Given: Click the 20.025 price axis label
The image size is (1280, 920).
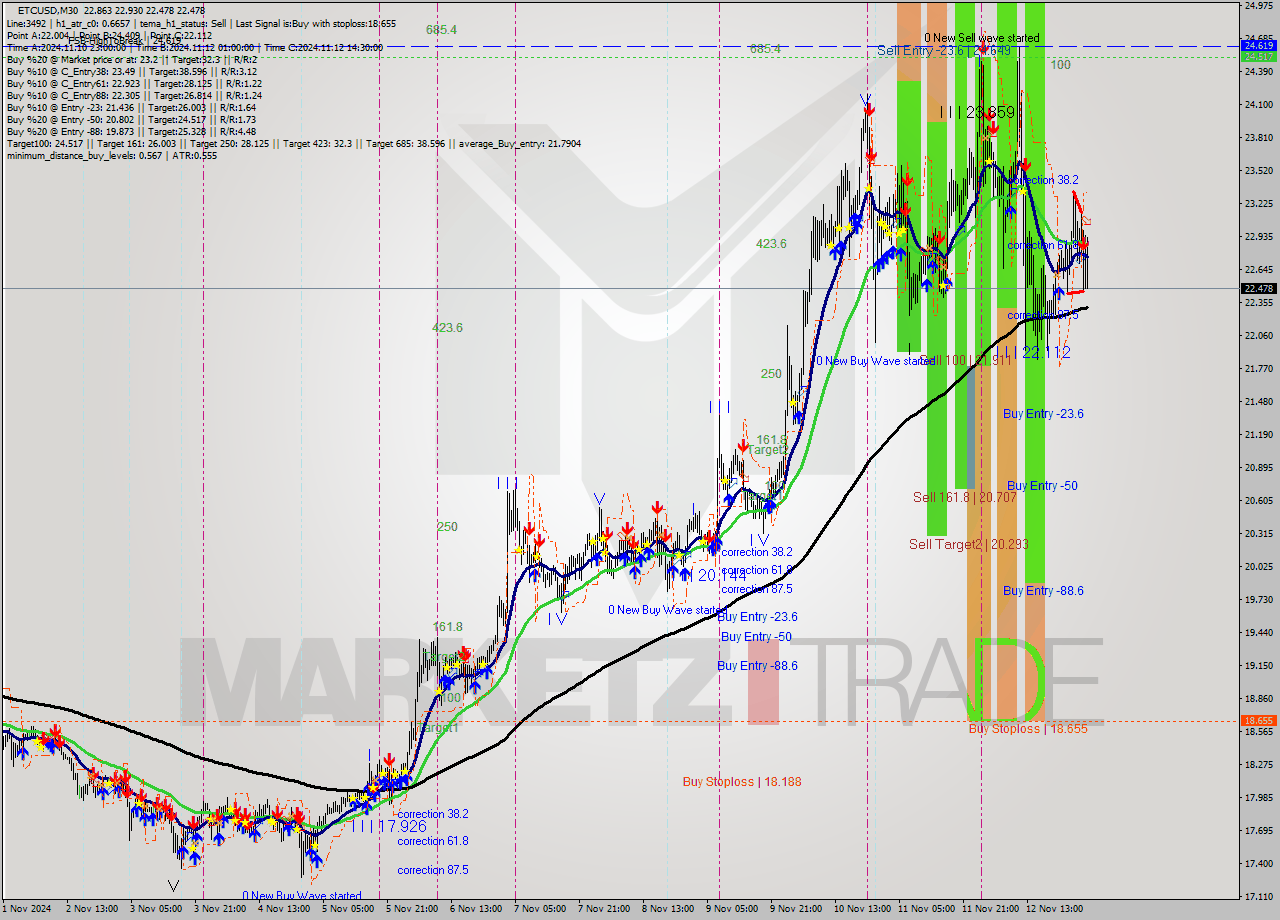Looking at the screenshot, I should click(1259, 566).
